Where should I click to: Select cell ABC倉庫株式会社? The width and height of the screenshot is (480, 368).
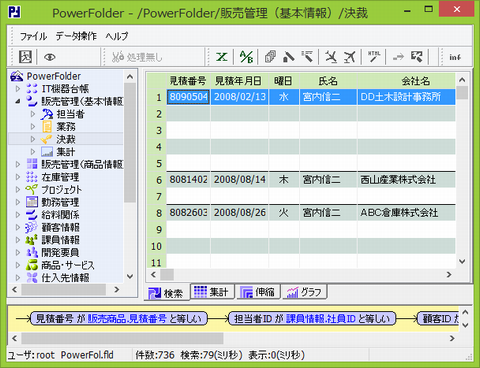[x=406, y=213]
